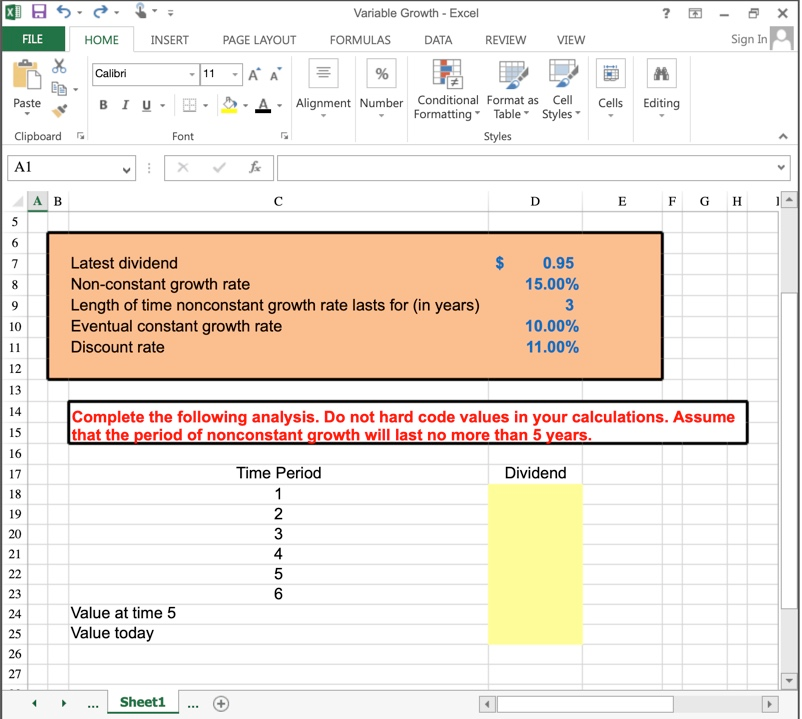
Task: Open the Cell Styles gallery
Action: 563,90
